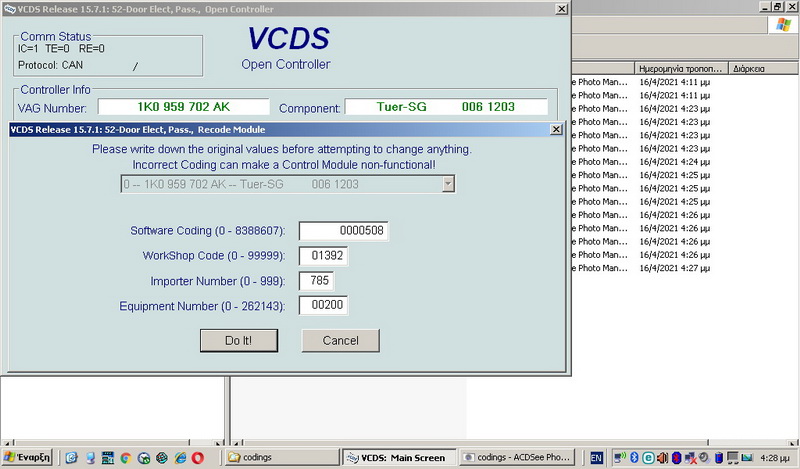Click the dark Bluetooth tray icon
The width and height of the screenshot is (800, 469).
(677, 457)
